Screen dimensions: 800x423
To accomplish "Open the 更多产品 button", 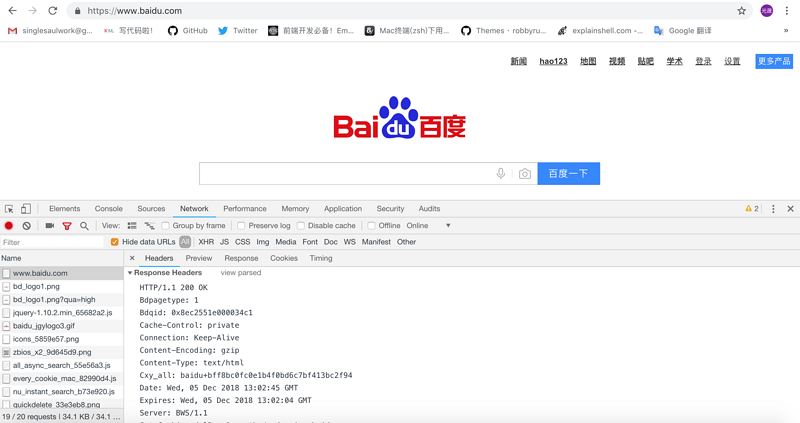I will [774, 61].
